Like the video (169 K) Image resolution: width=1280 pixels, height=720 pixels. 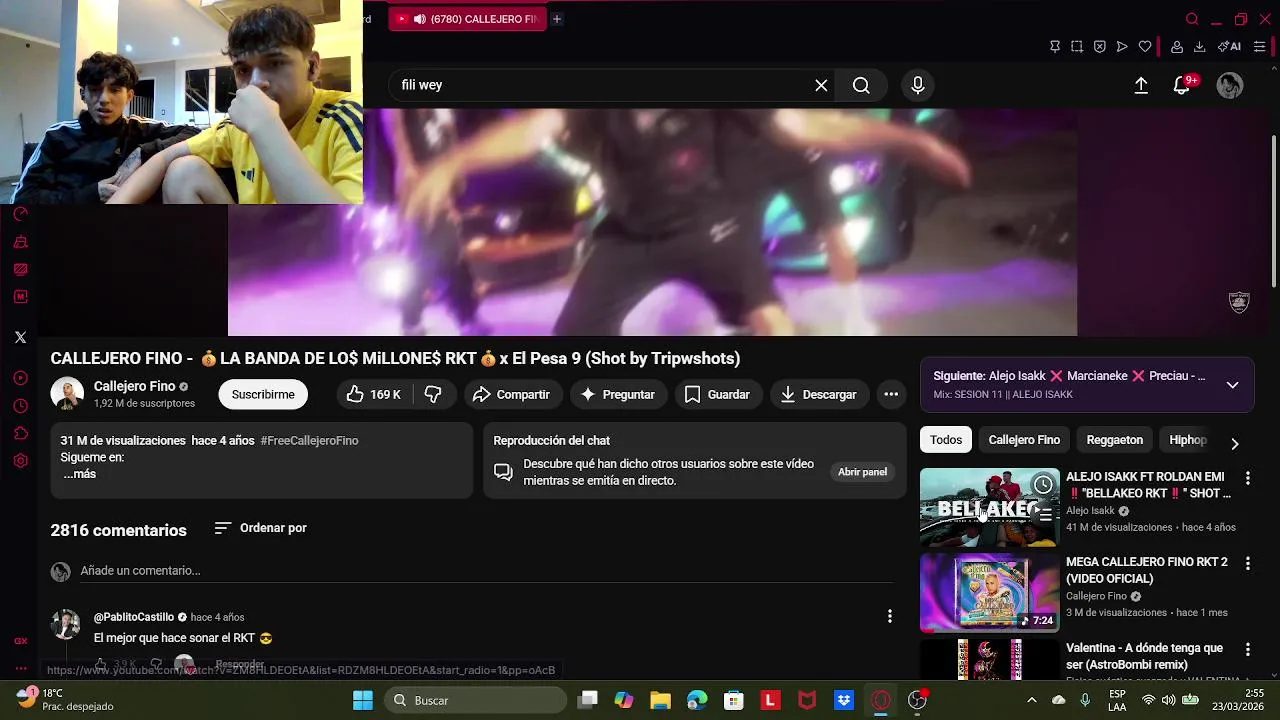pos(372,394)
